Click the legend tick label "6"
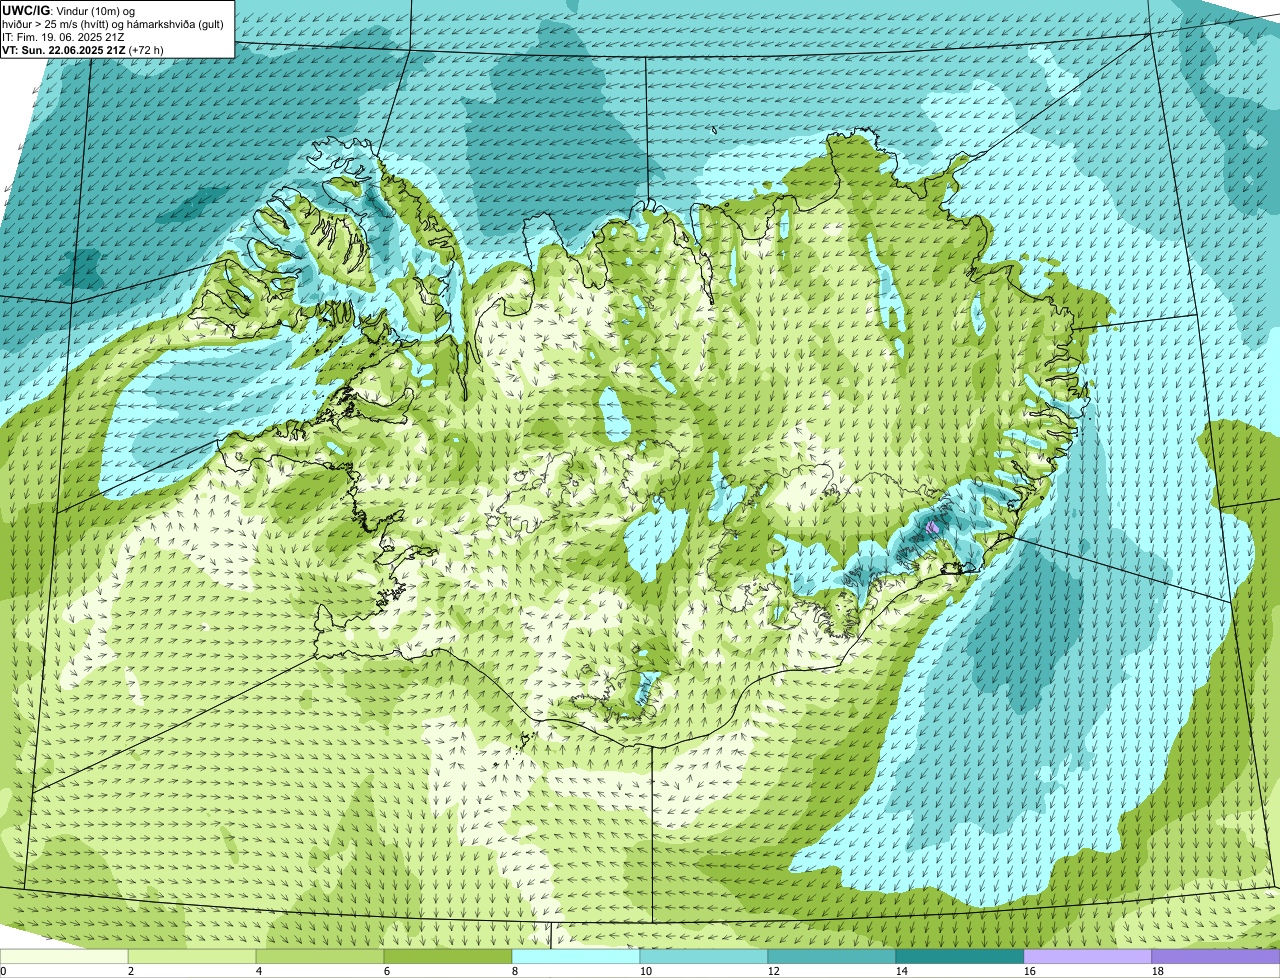1280x978 pixels. (387, 971)
